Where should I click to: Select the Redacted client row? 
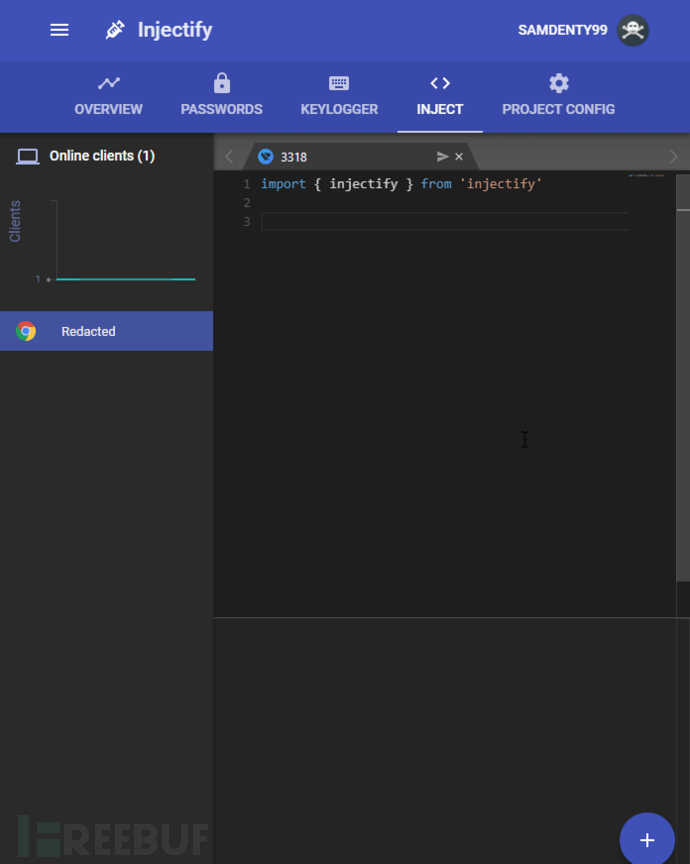(106, 331)
